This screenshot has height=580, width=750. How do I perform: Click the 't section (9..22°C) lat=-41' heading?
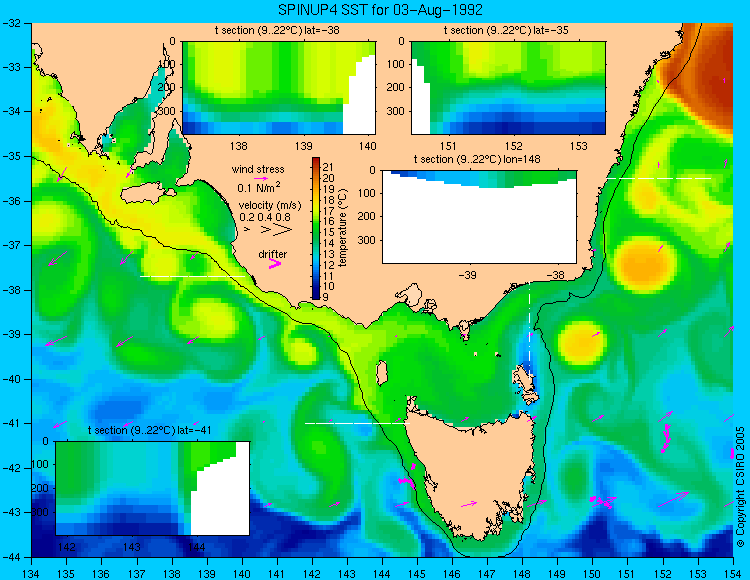tap(149, 430)
